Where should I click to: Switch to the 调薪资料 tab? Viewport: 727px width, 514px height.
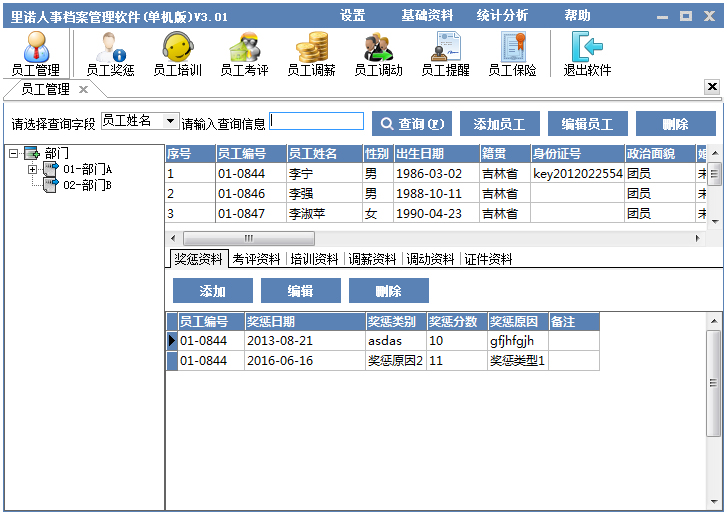pyautogui.click(x=372, y=259)
